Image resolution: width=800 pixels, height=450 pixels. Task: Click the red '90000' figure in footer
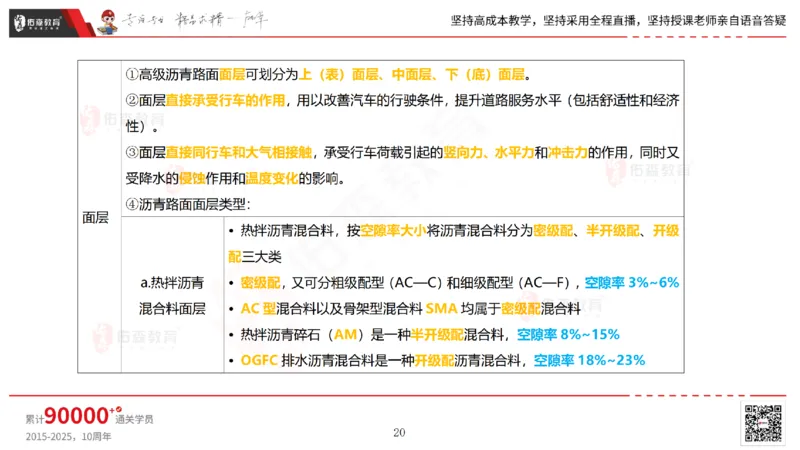tap(77, 416)
